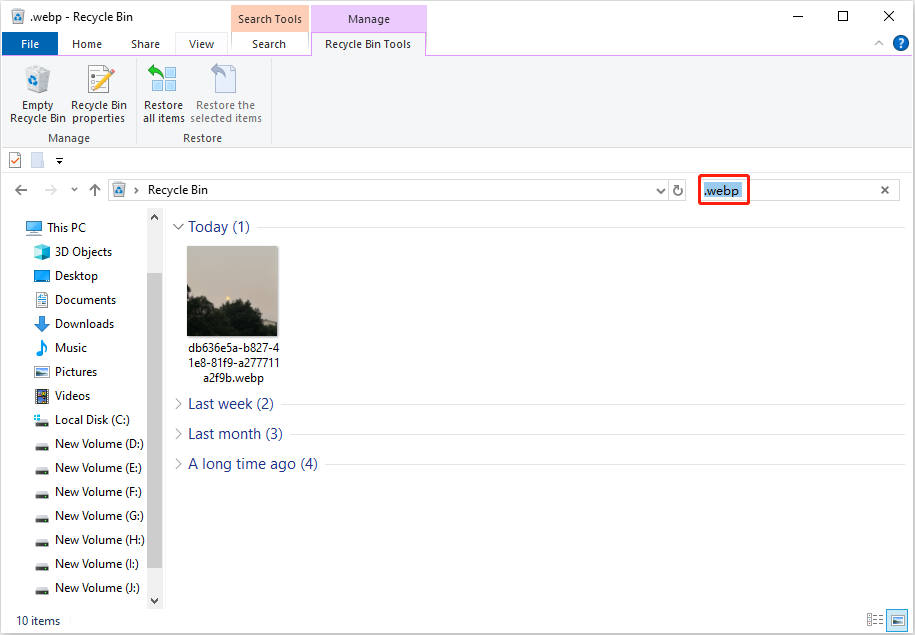
Task: Click the navigation pane scroll up arrow
Action: point(155,218)
